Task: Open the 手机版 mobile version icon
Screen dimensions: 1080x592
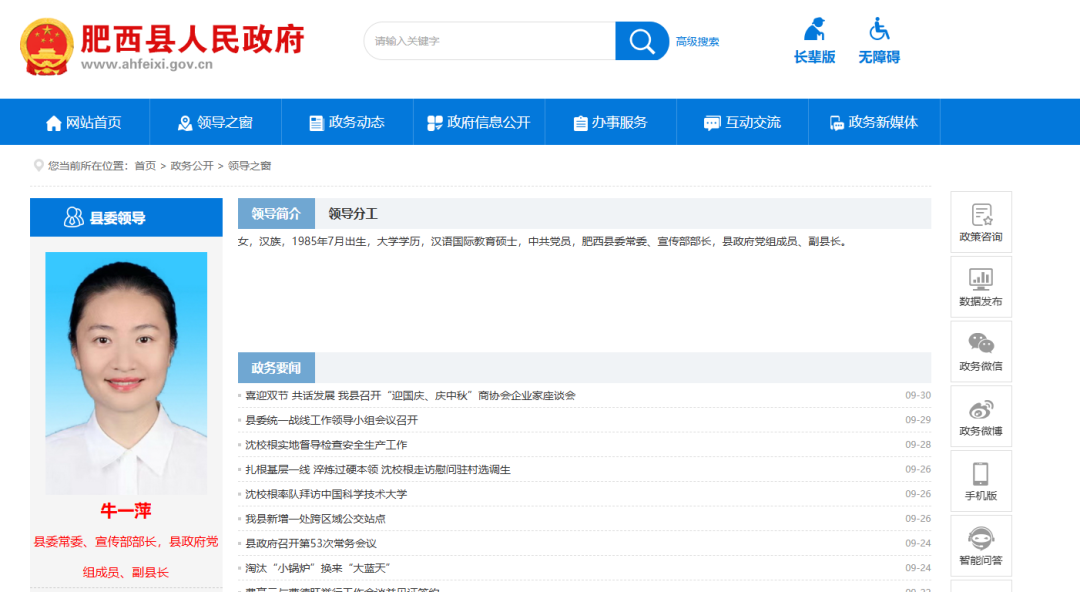Action: [x=981, y=481]
